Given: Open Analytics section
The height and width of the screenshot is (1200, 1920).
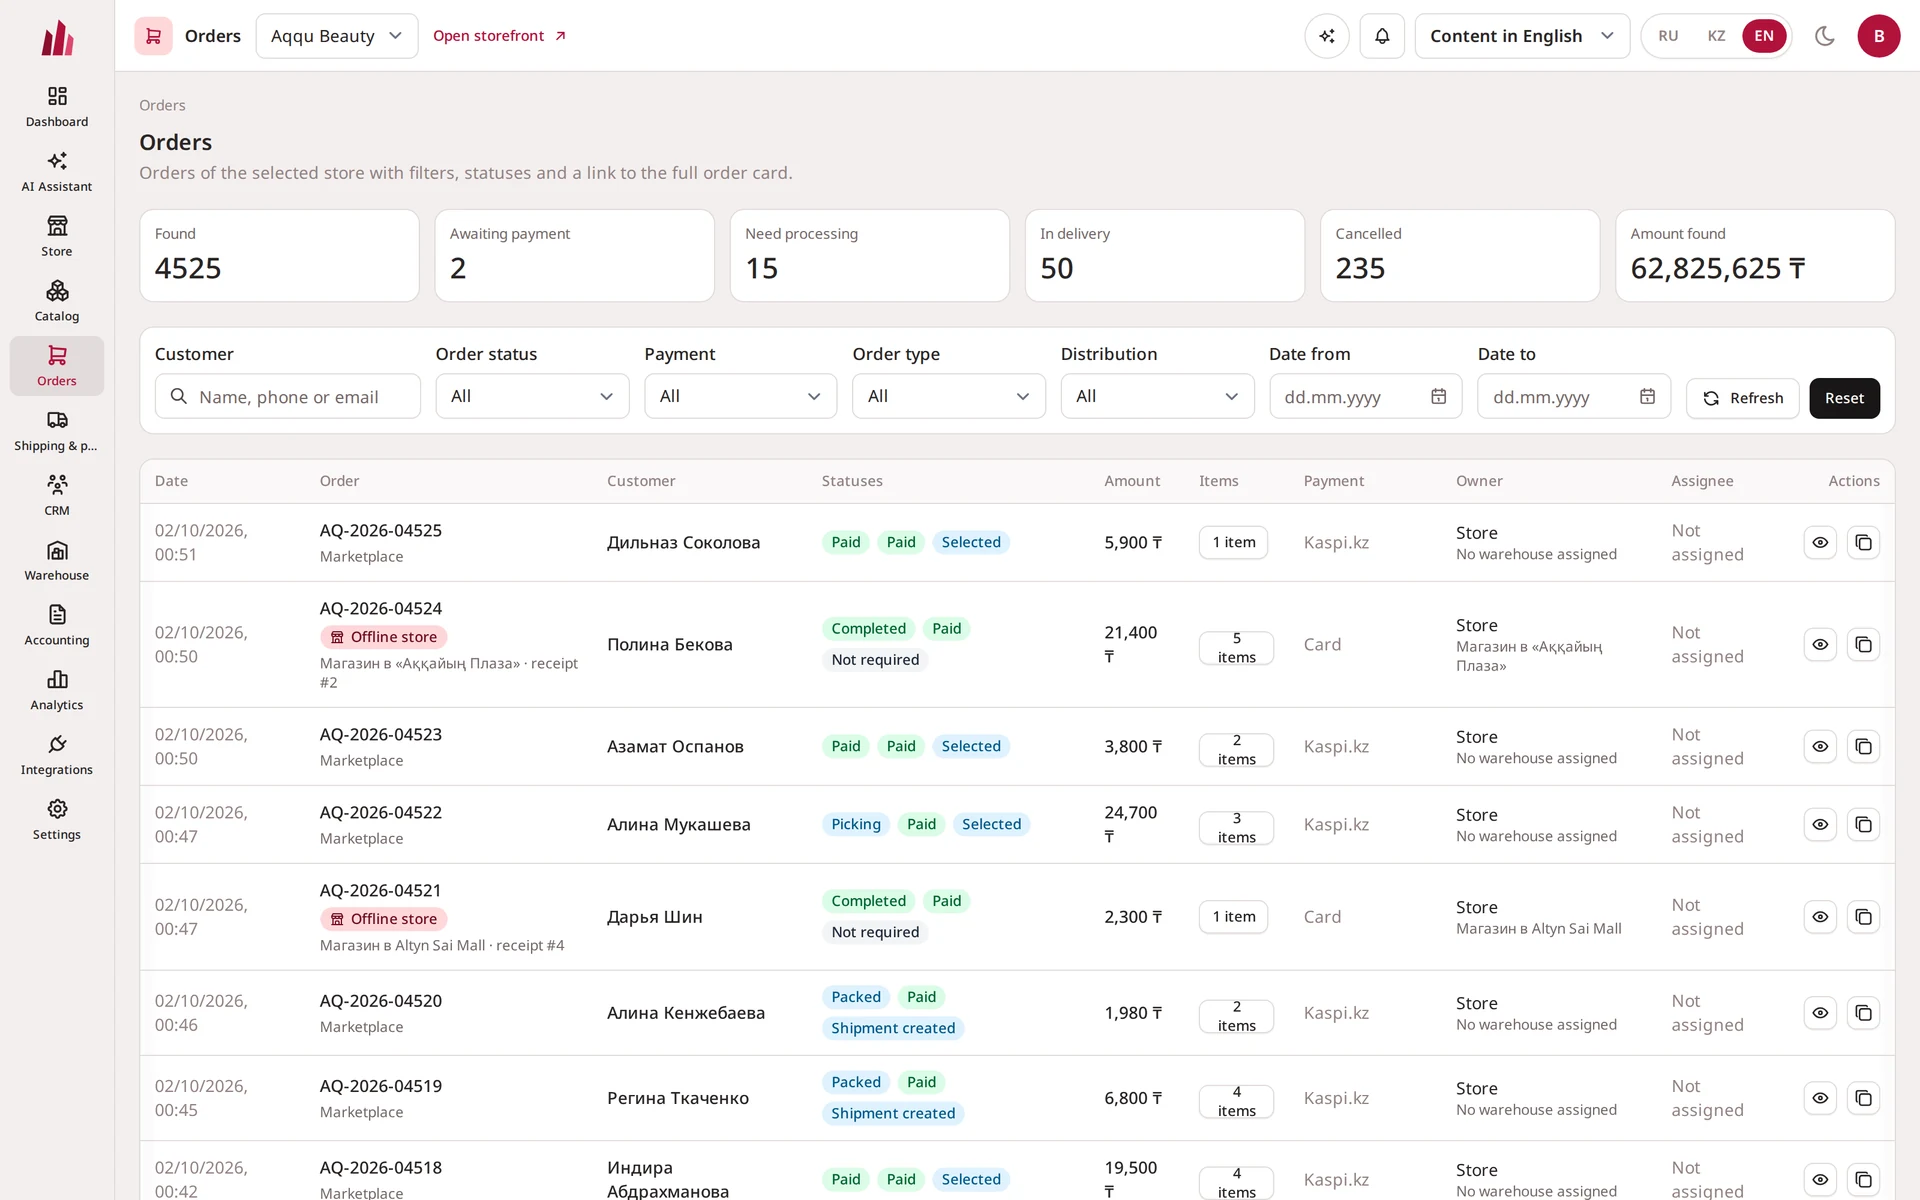Looking at the screenshot, I should (57, 691).
